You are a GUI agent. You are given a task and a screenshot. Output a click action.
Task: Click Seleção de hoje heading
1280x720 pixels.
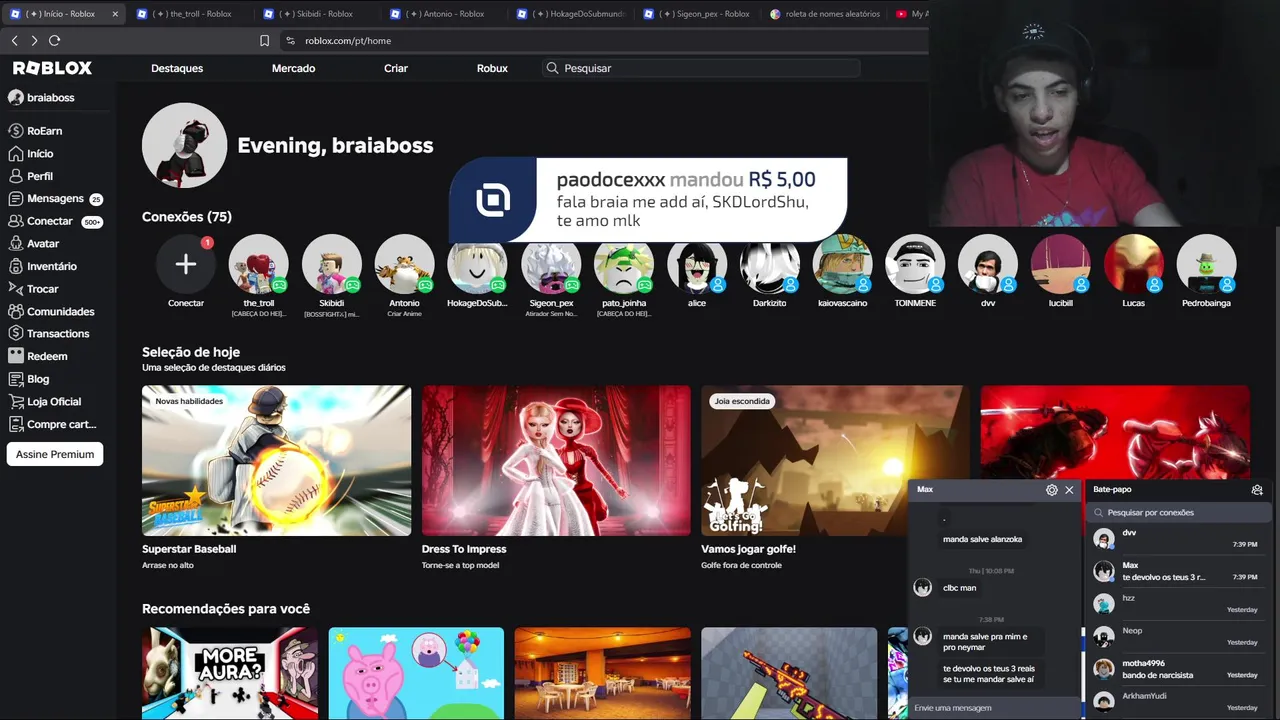191,352
